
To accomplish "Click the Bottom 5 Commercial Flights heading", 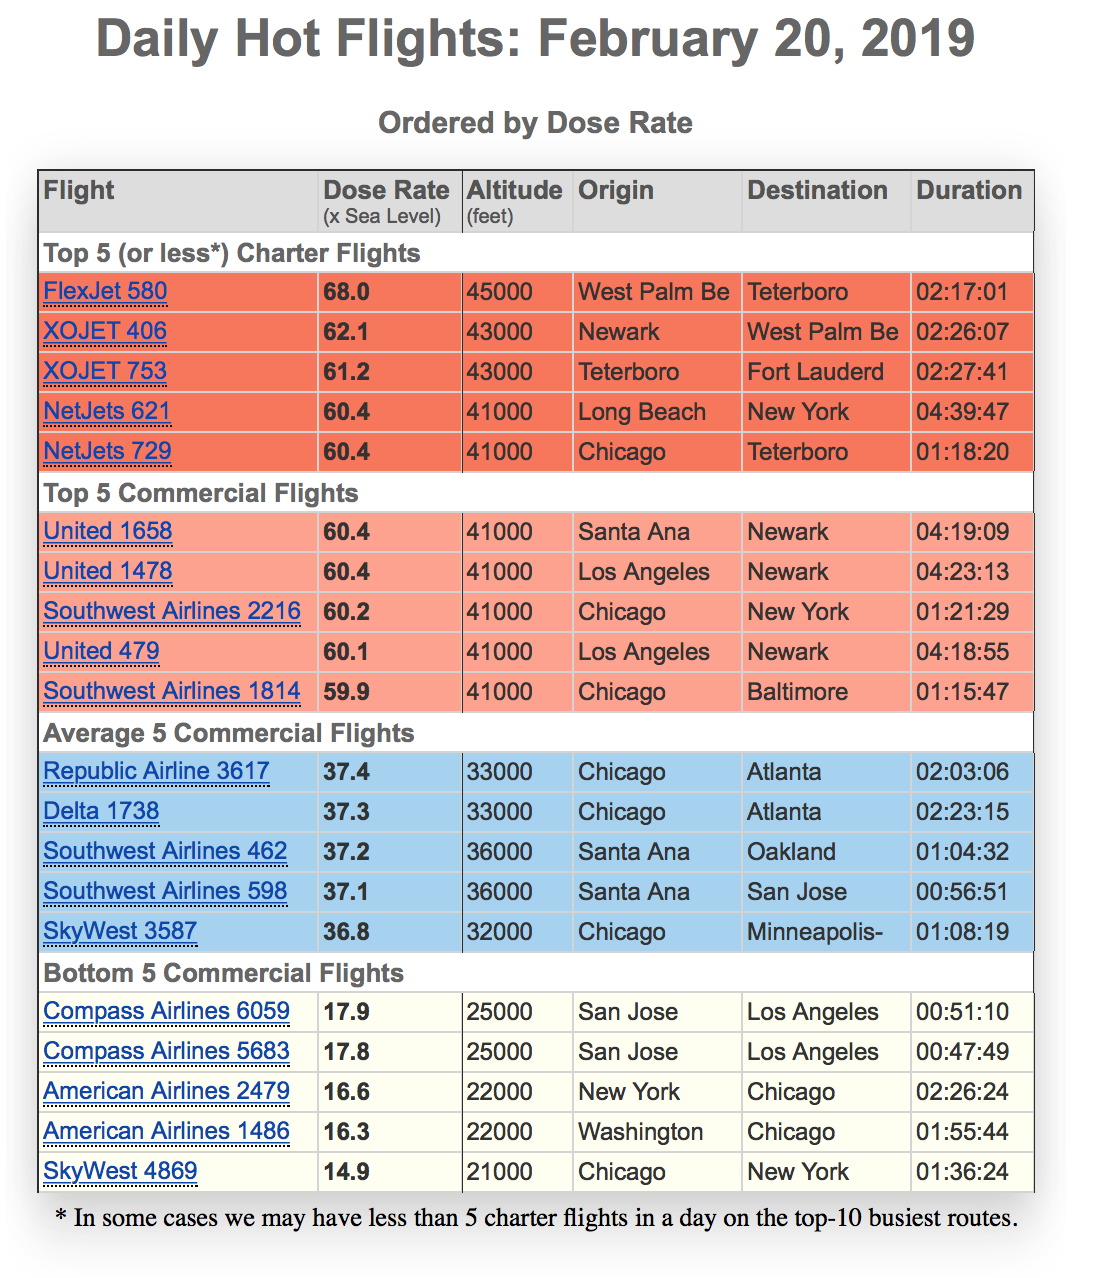I will tap(224, 973).
